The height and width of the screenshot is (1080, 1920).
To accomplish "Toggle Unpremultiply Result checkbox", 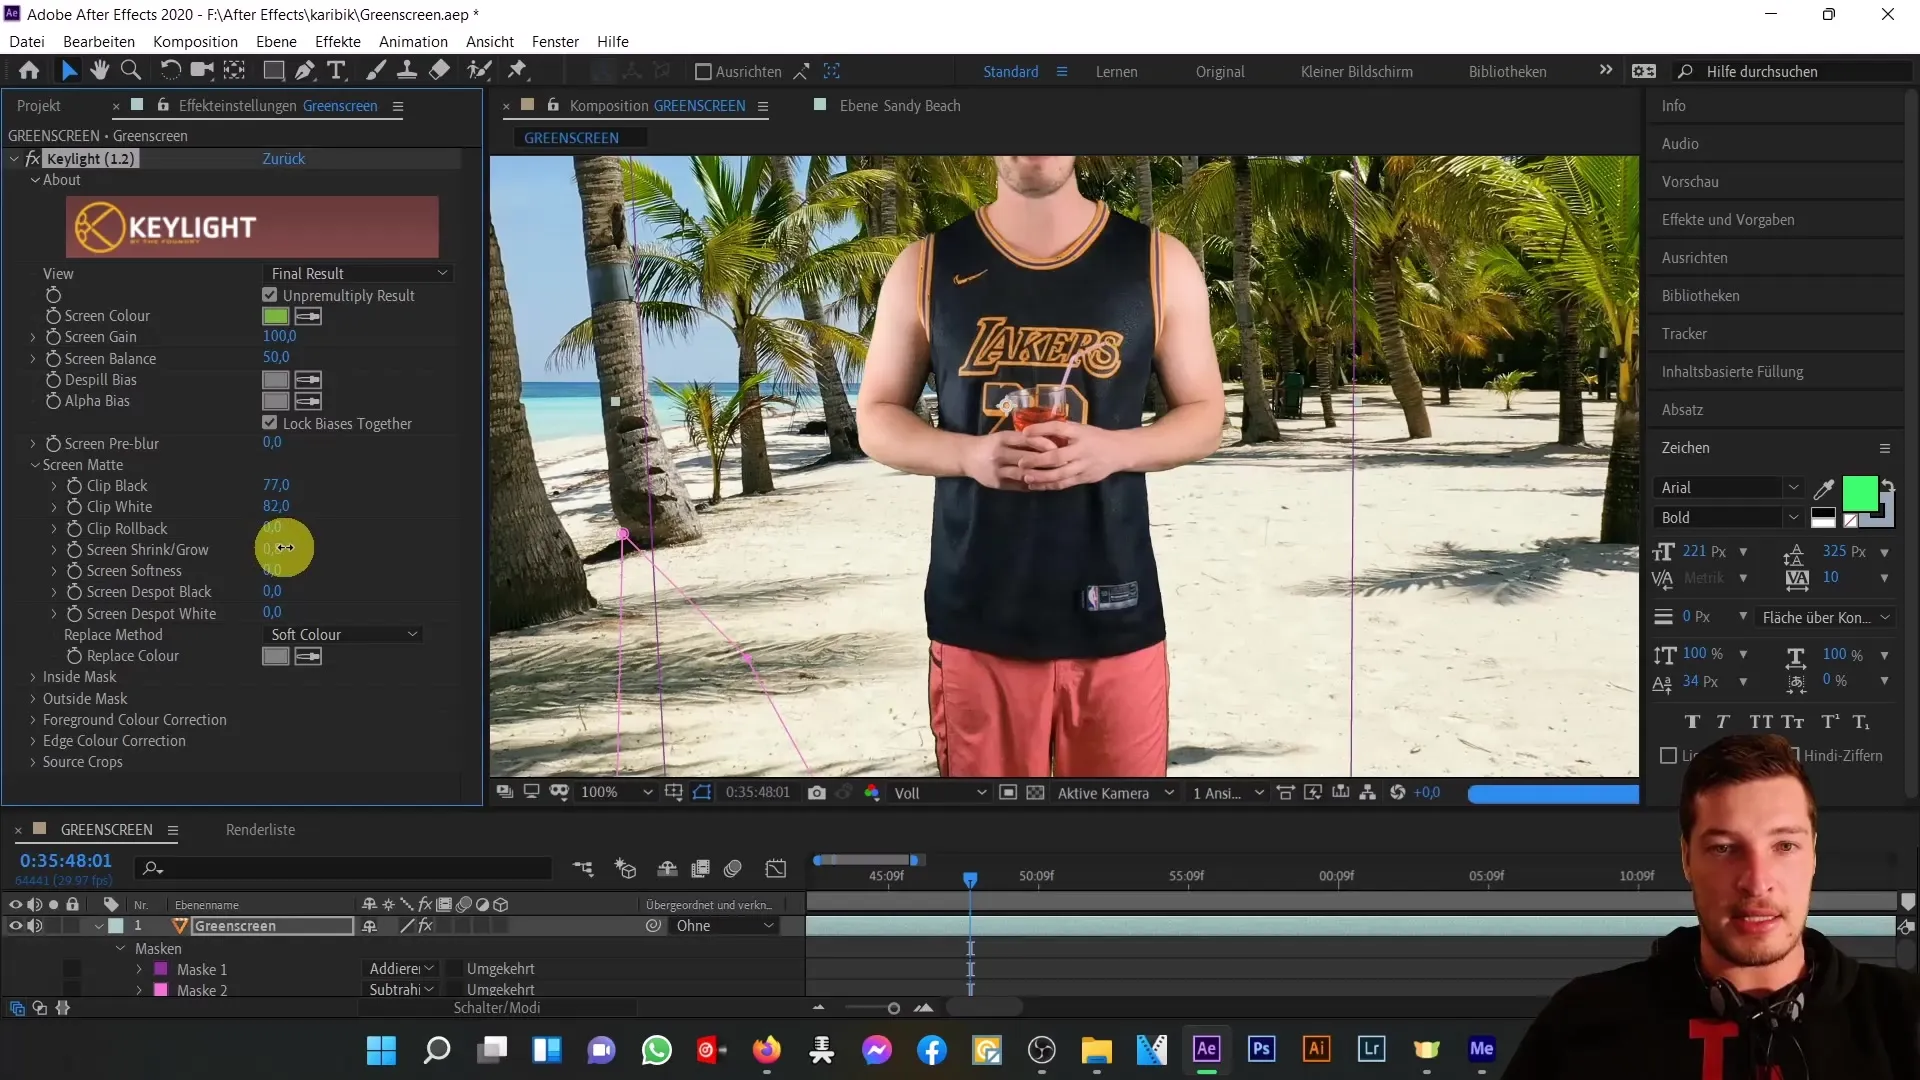I will [x=270, y=295].
